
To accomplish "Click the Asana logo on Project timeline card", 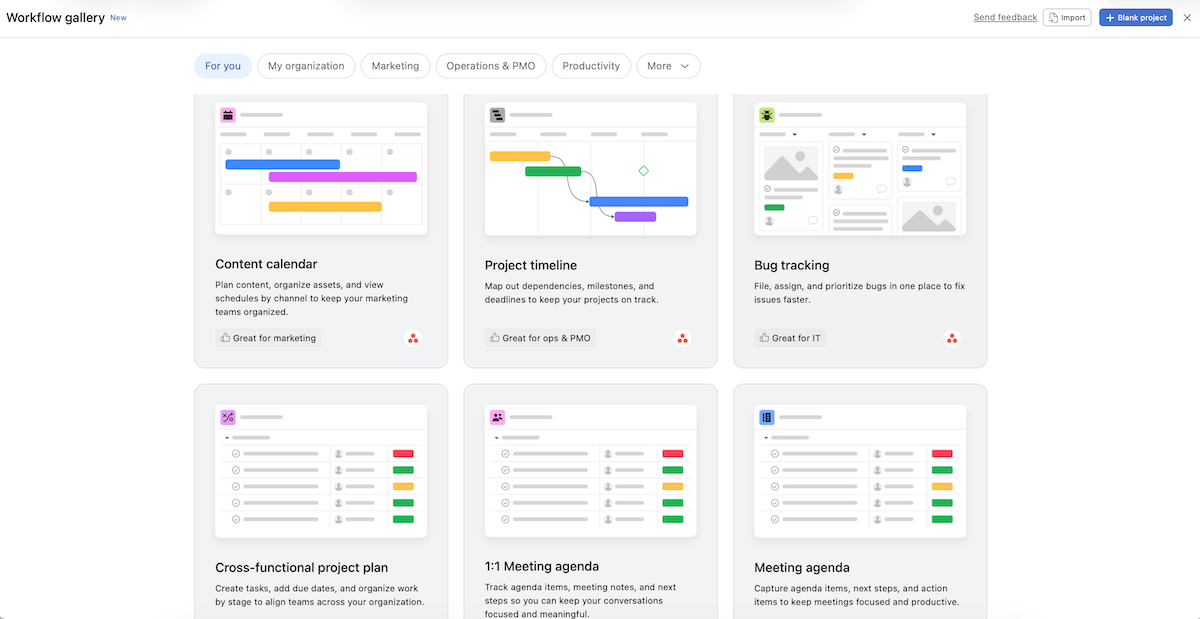I will coord(683,338).
